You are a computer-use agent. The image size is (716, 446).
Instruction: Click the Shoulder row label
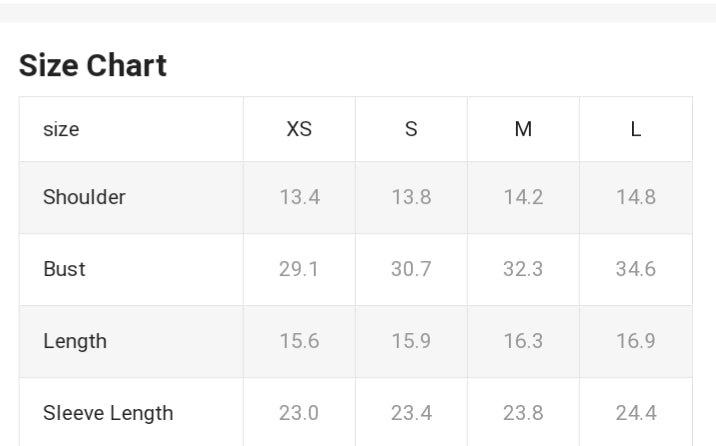pos(84,197)
